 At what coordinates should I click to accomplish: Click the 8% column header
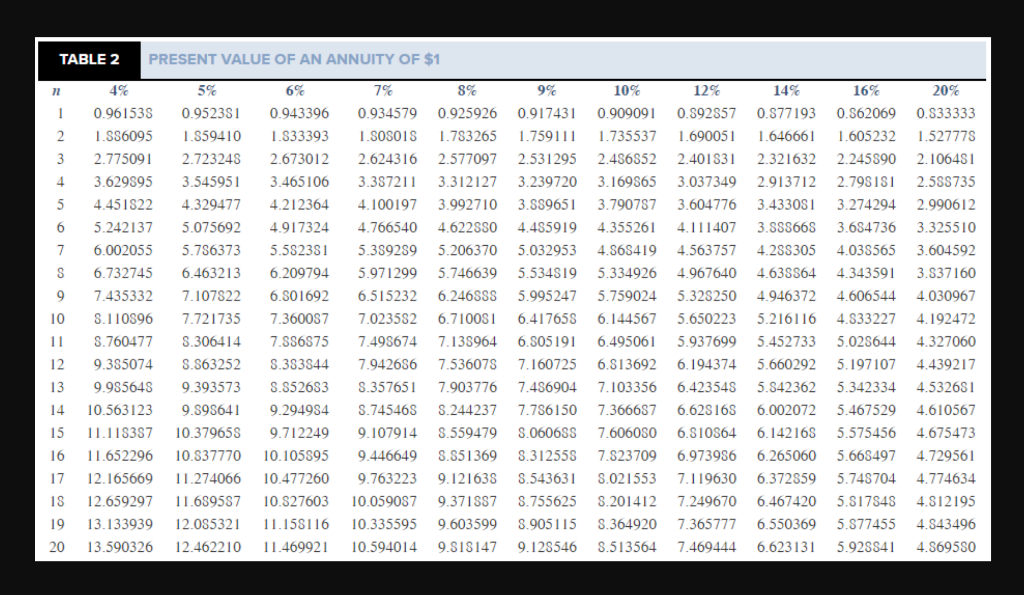[x=467, y=91]
